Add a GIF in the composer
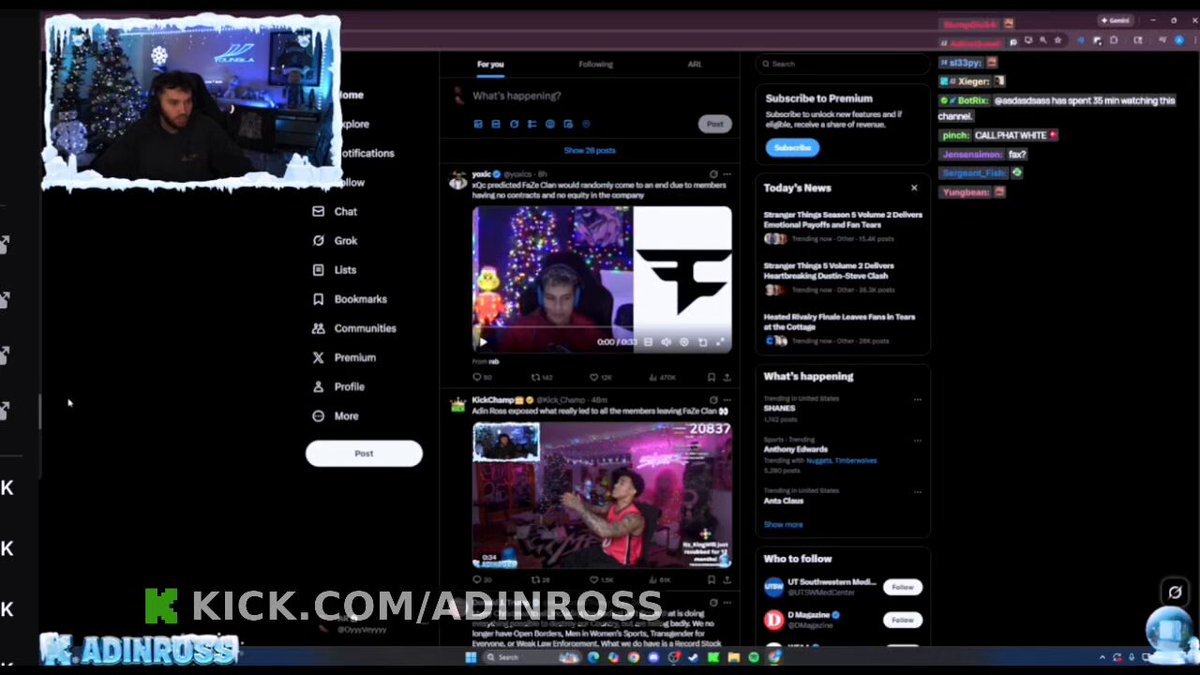The height and width of the screenshot is (675, 1200). pos(496,124)
